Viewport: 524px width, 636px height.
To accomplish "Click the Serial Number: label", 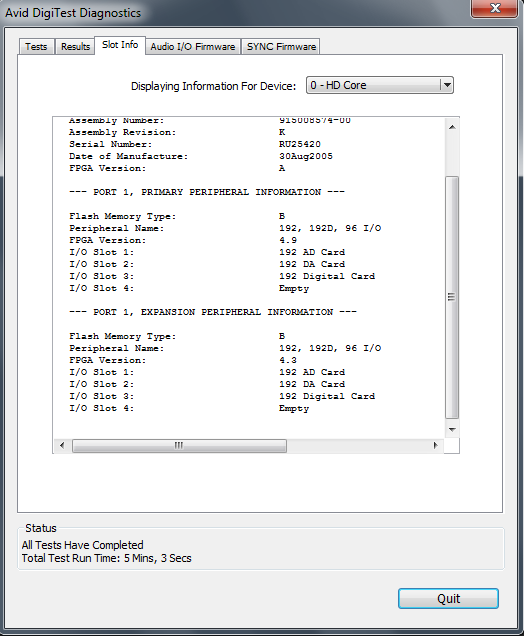I will tap(110, 144).
